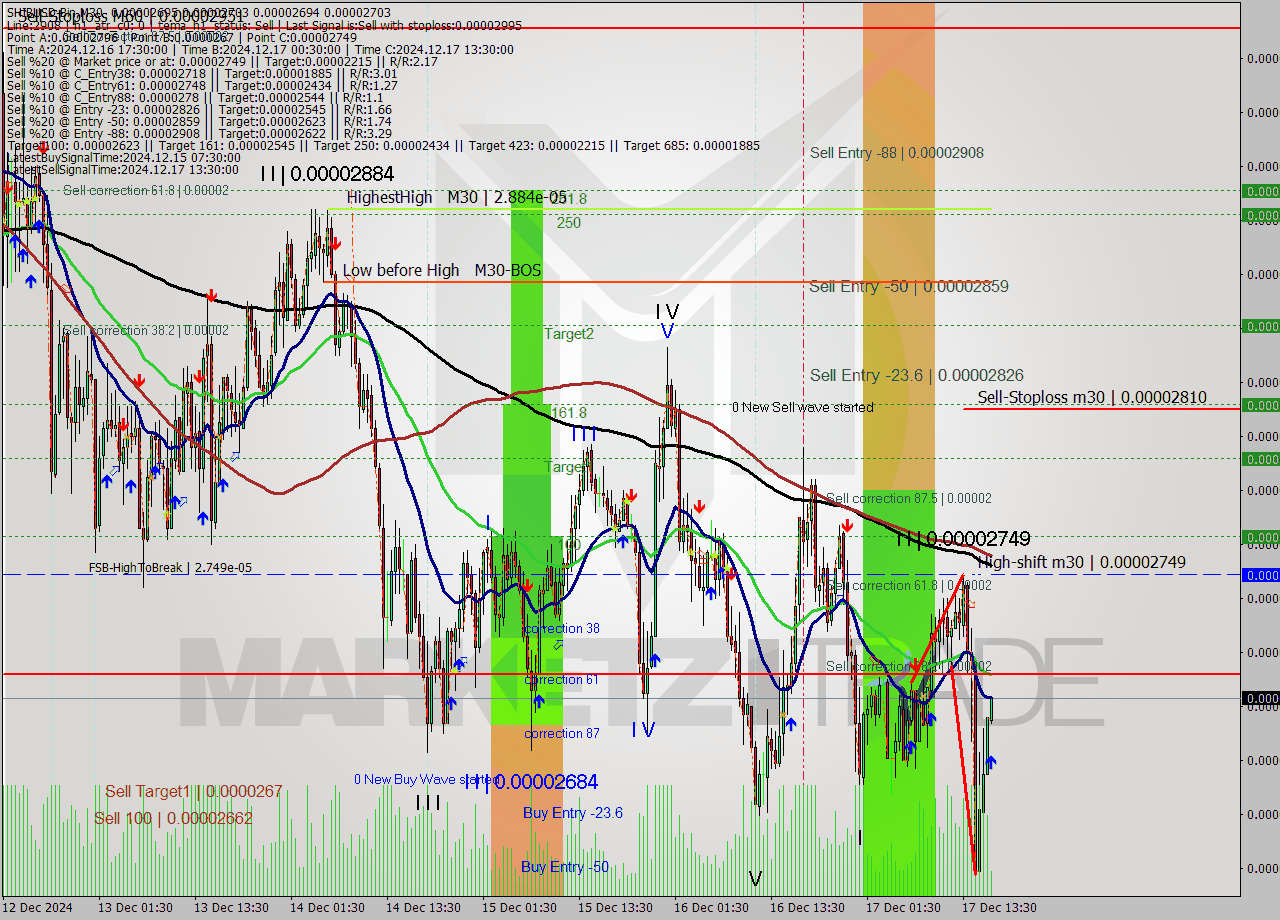Select the 'I I | 0.00002884' wave label
Viewport: 1280px width, 920px height.
coord(327,173)
